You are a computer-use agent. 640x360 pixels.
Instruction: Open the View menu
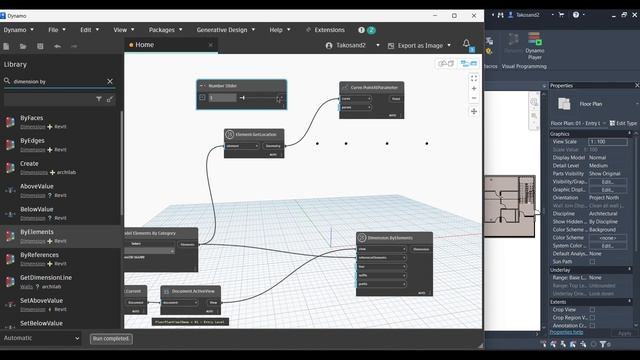124,30
